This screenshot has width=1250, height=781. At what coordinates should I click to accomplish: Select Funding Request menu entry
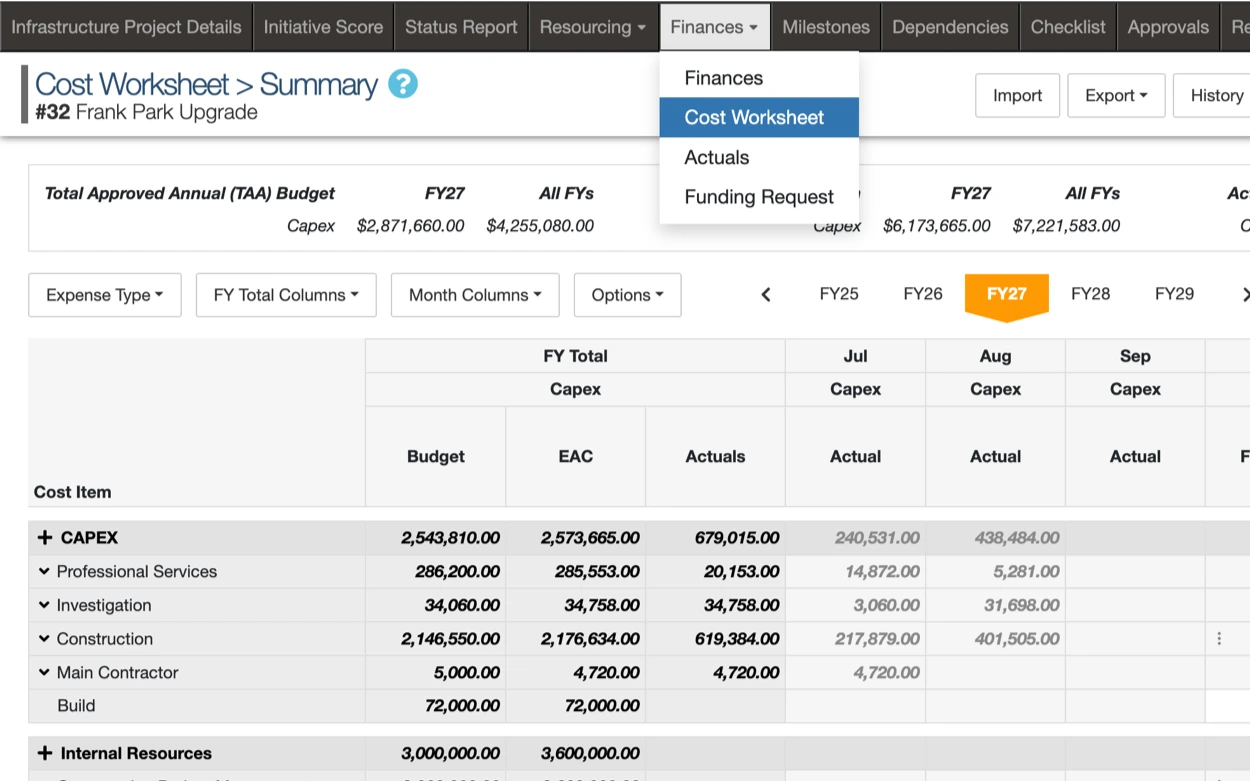(x=759, y=197)
